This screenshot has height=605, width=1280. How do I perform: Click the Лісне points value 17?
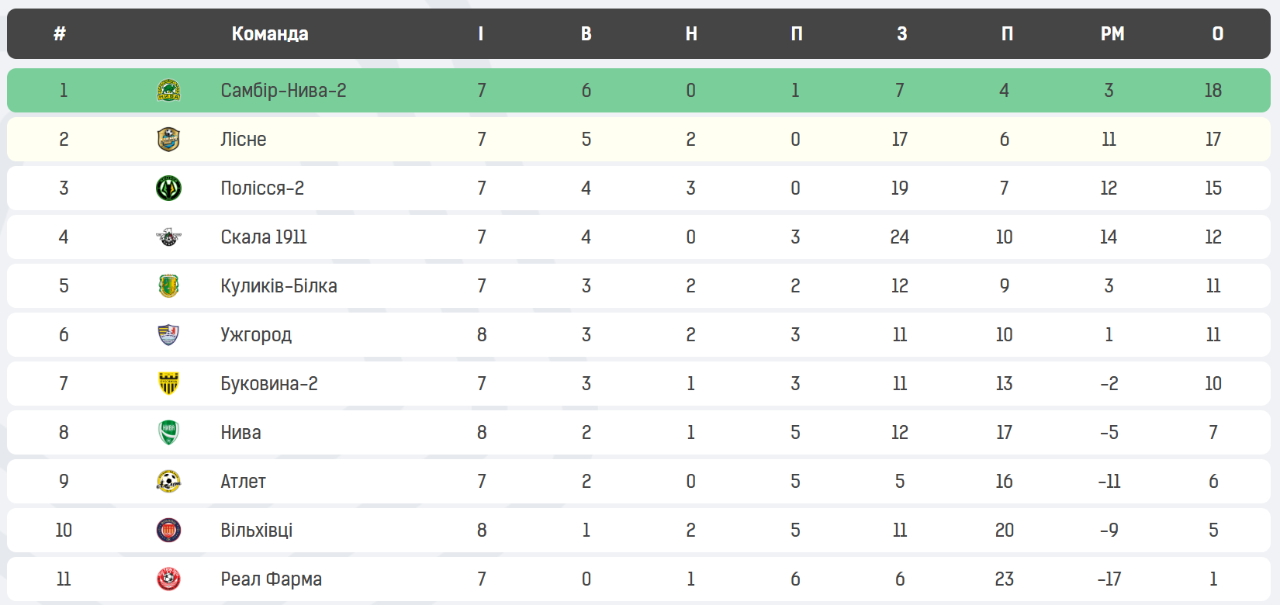[1213, 140]
